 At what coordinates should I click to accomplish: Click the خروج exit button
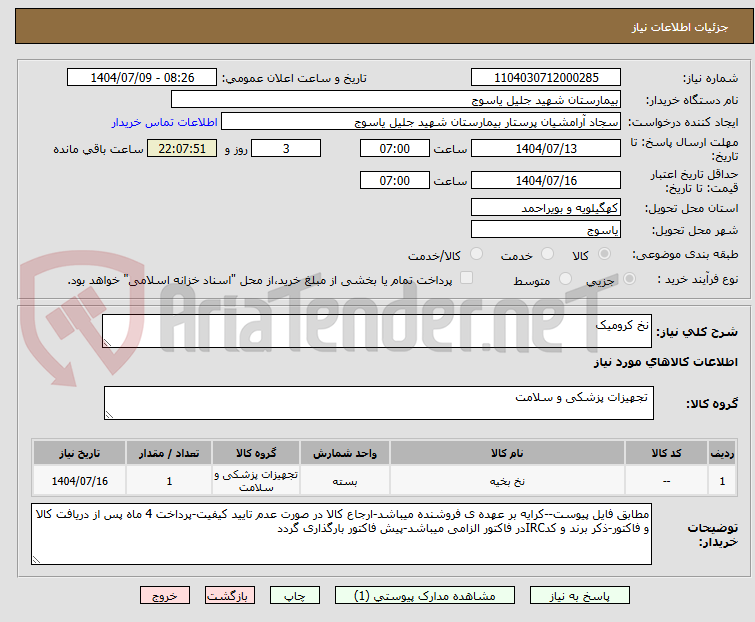point(165,596)
